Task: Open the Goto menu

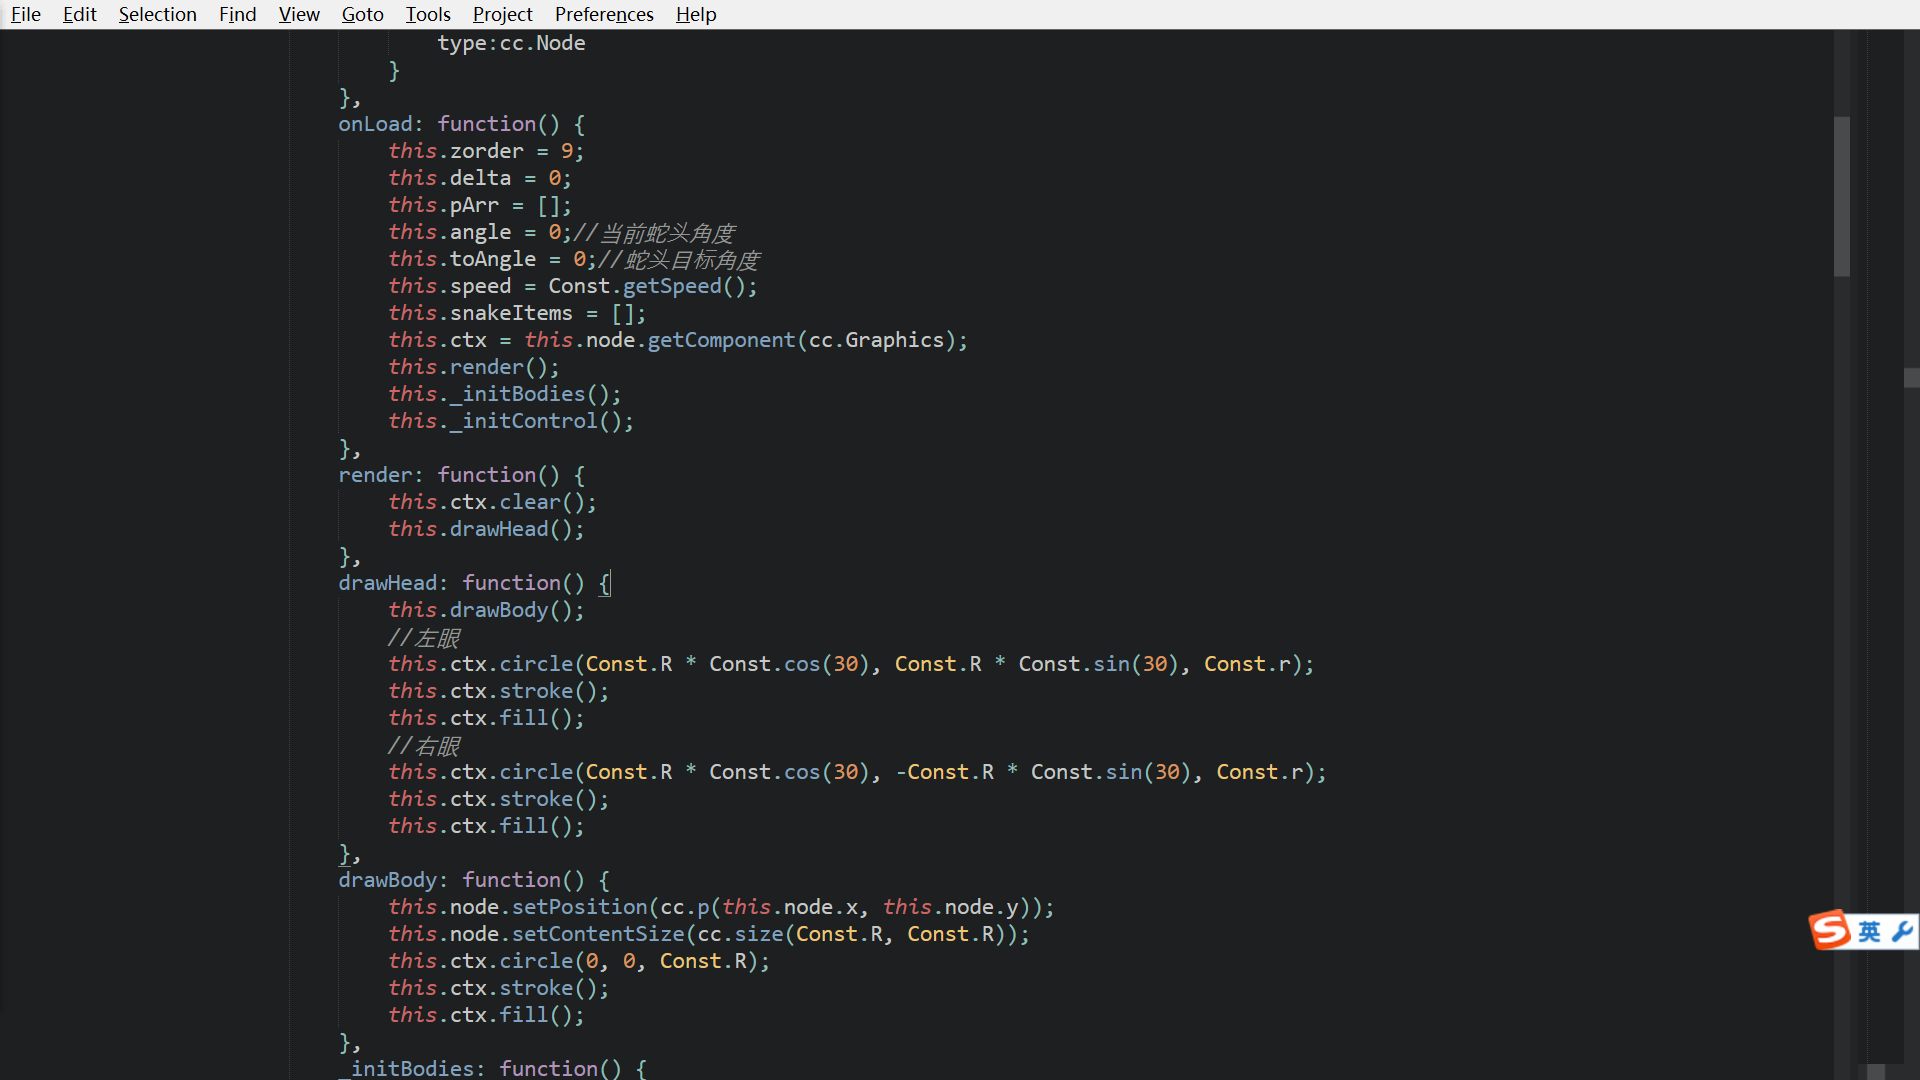Action: click(362, 14)
